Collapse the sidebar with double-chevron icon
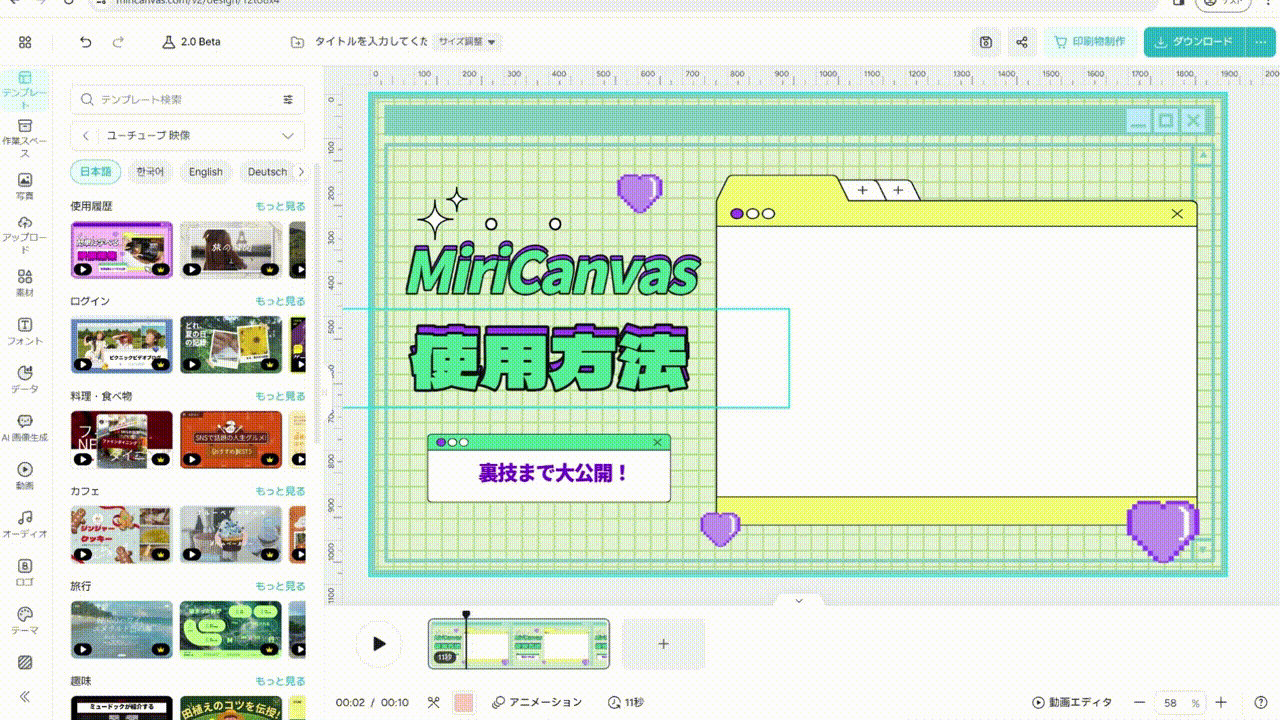The height and width of the screenshot is (720, 1280). pos(25,697)
